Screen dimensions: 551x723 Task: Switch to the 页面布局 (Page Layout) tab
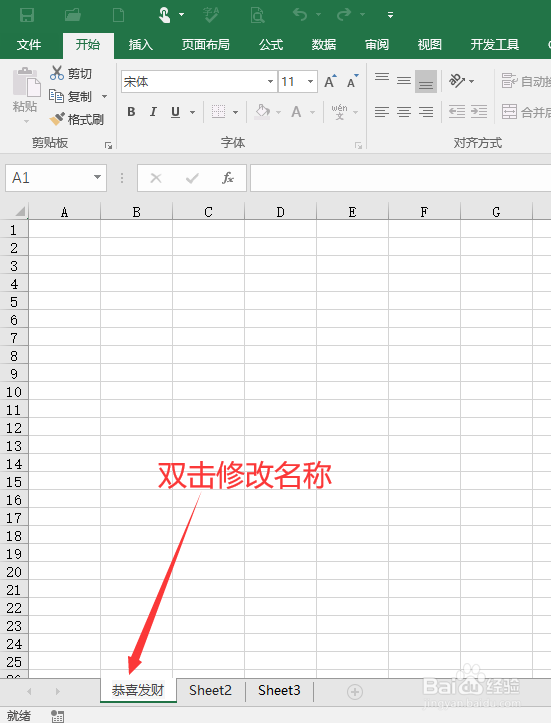click(206, 45)
